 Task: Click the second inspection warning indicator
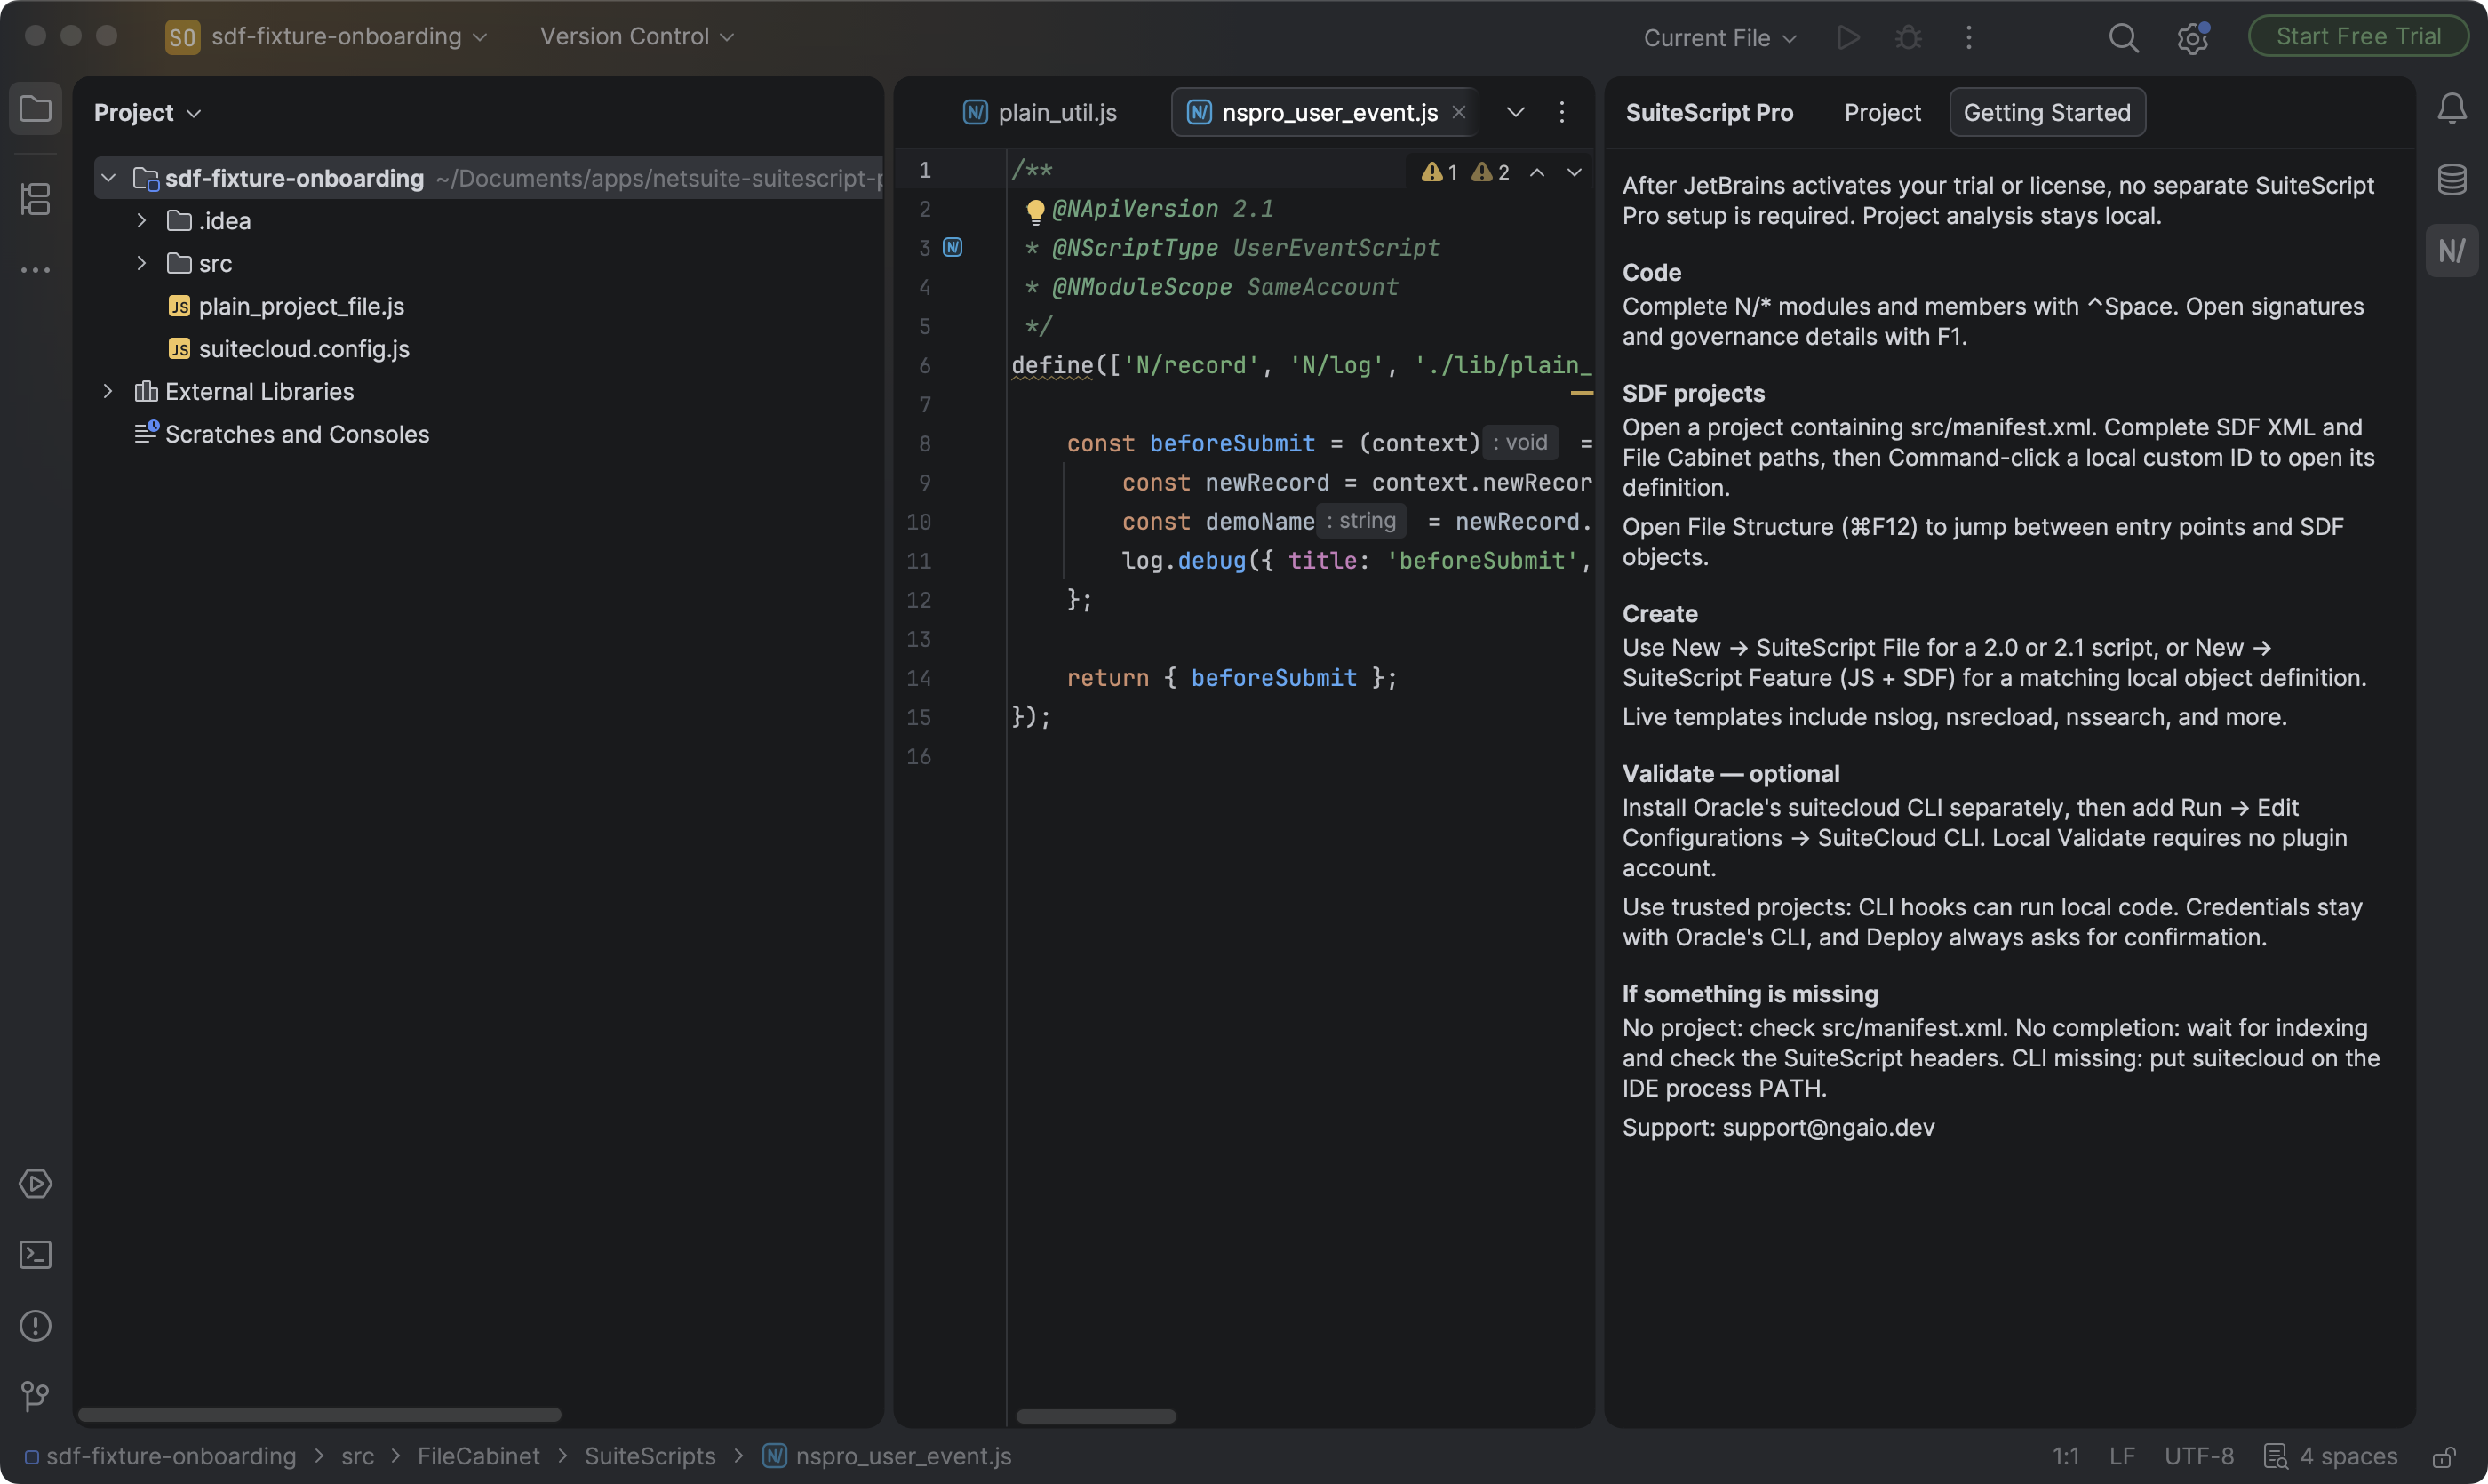[x=1490, y=172]
